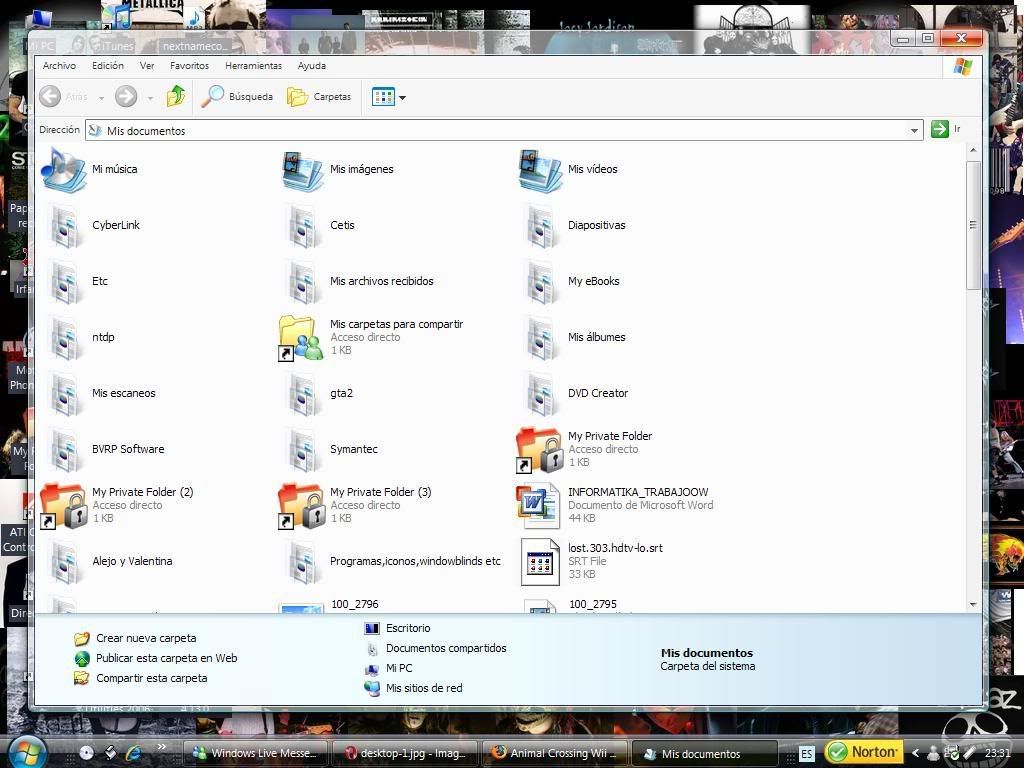Viewport: 1024px width, 768px height.
Task: Open the Ver menu
Action: 147,66
